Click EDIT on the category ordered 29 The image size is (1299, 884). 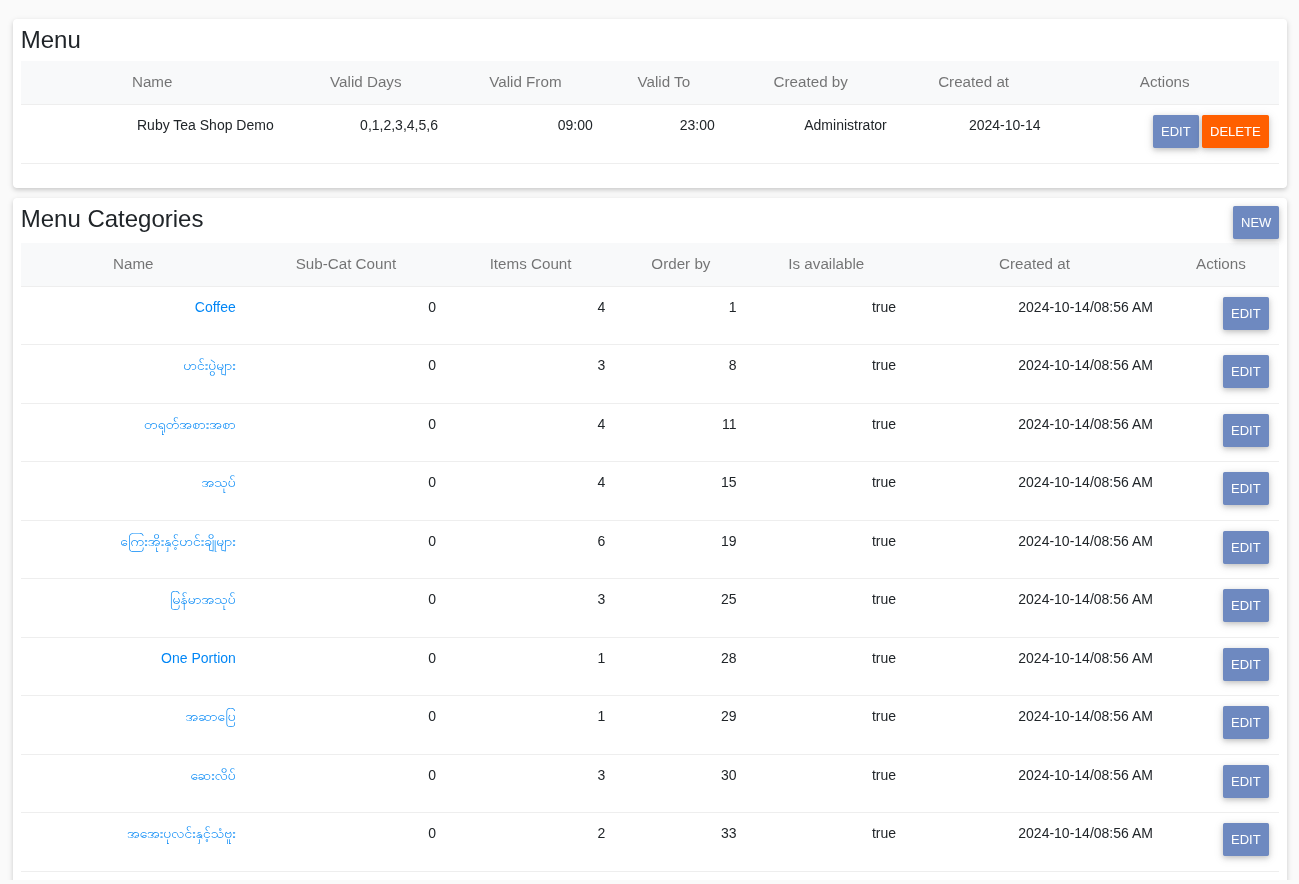pyautogui.click(x=1245, y=722)
